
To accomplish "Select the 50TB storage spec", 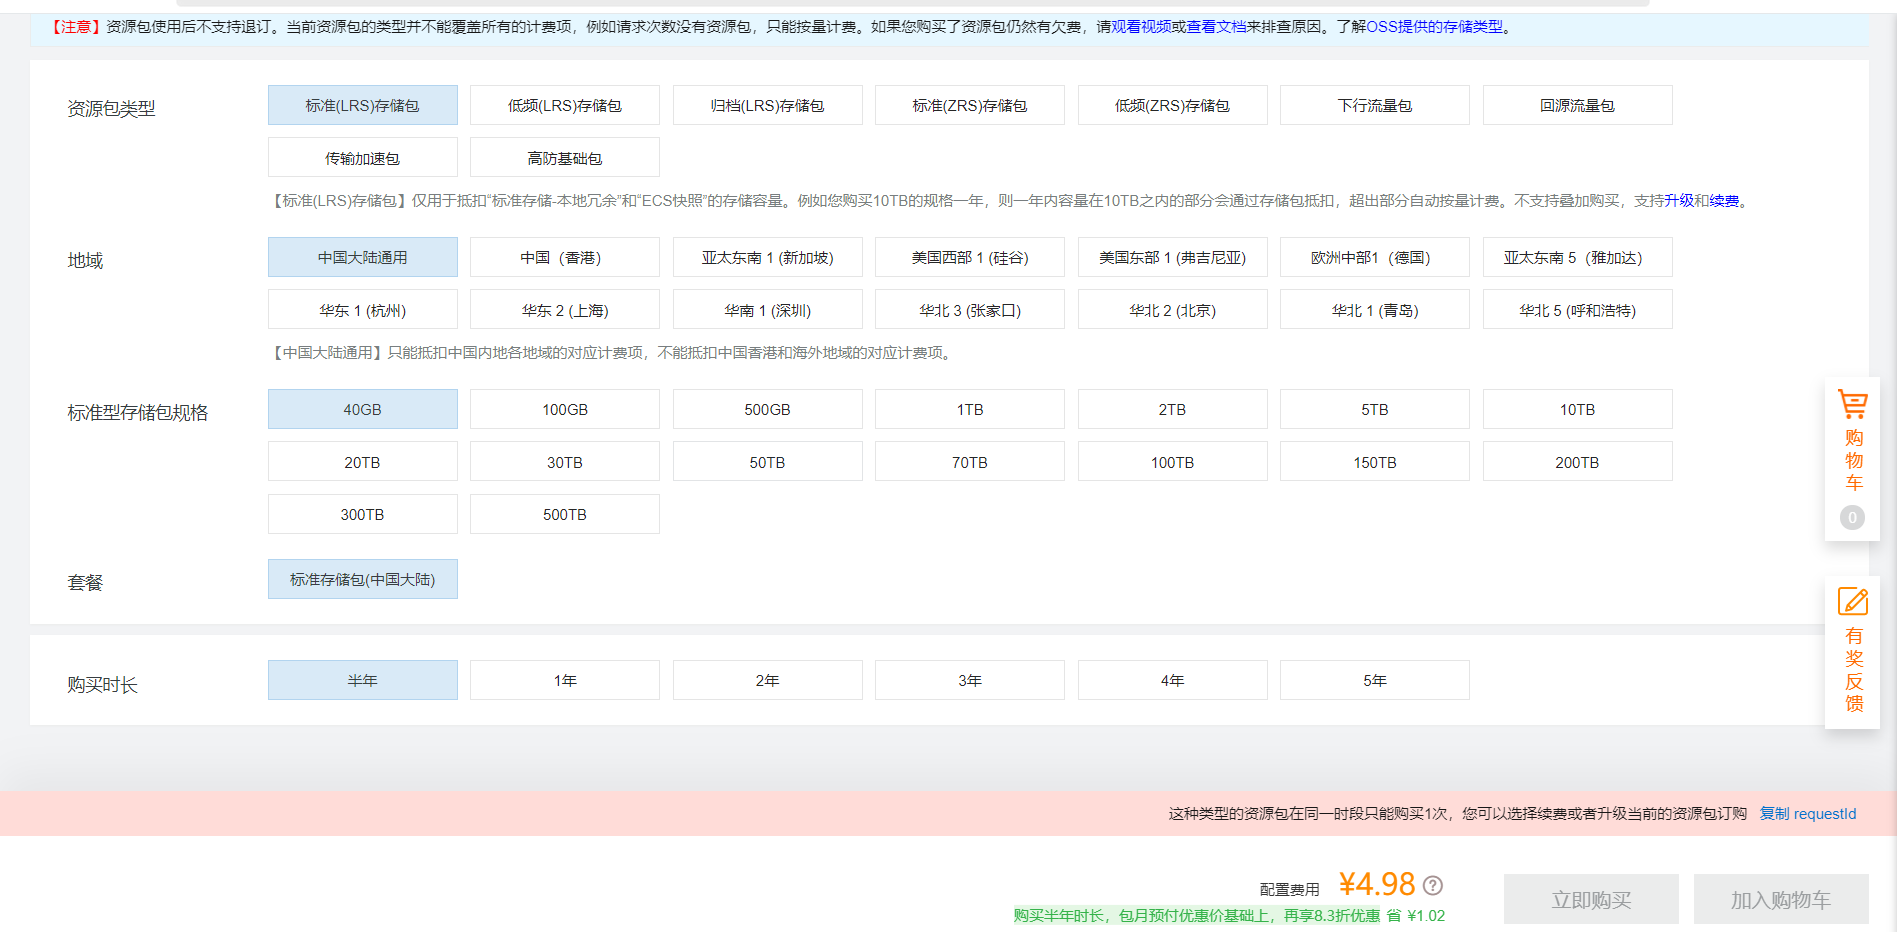I will [767, 462].
